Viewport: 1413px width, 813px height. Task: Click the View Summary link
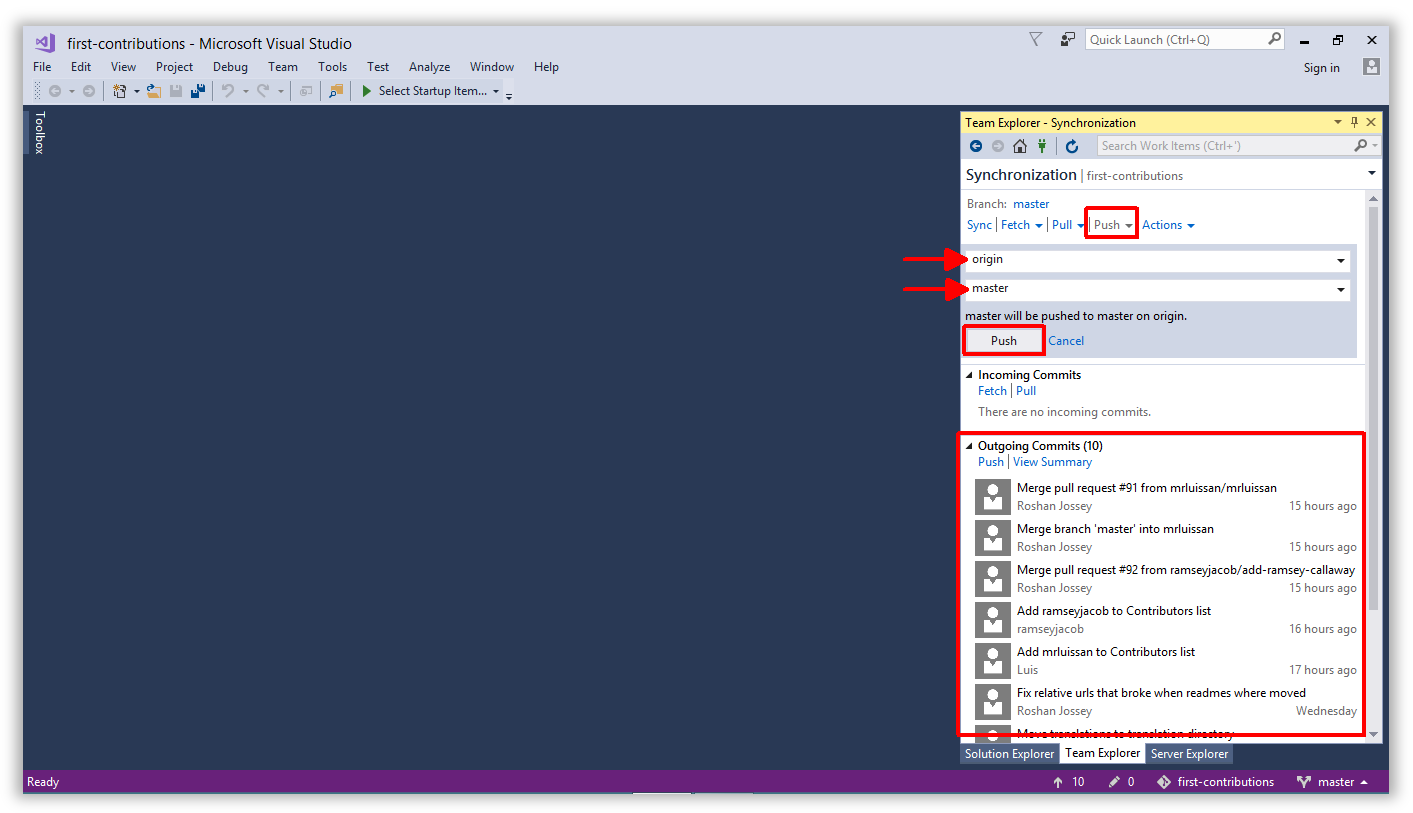tap(1052, 462)
